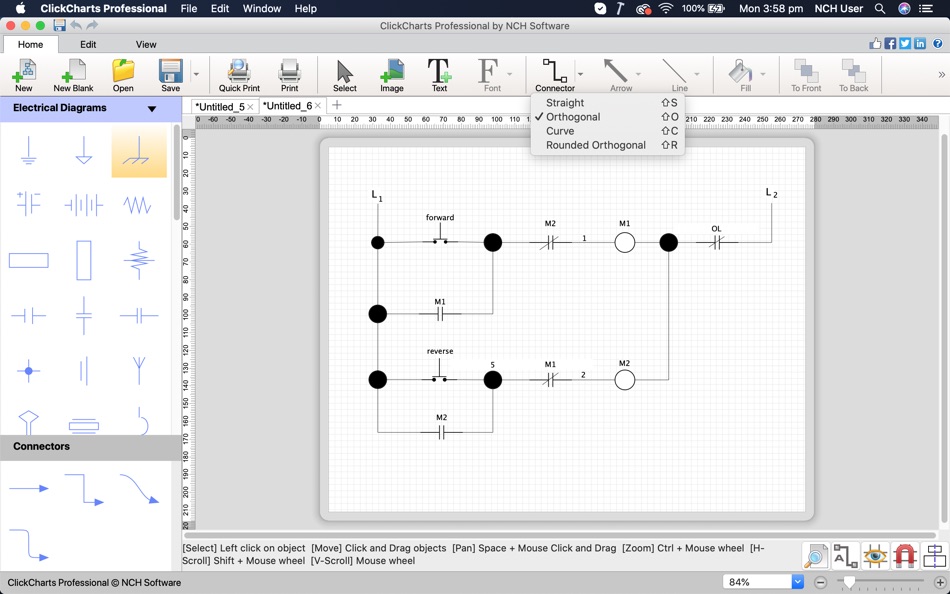Image resolution: width=950 pixels, height=594 pixels.
Task: Toggle grid visibility with the eye icon
Action: (x=875, y=556)
